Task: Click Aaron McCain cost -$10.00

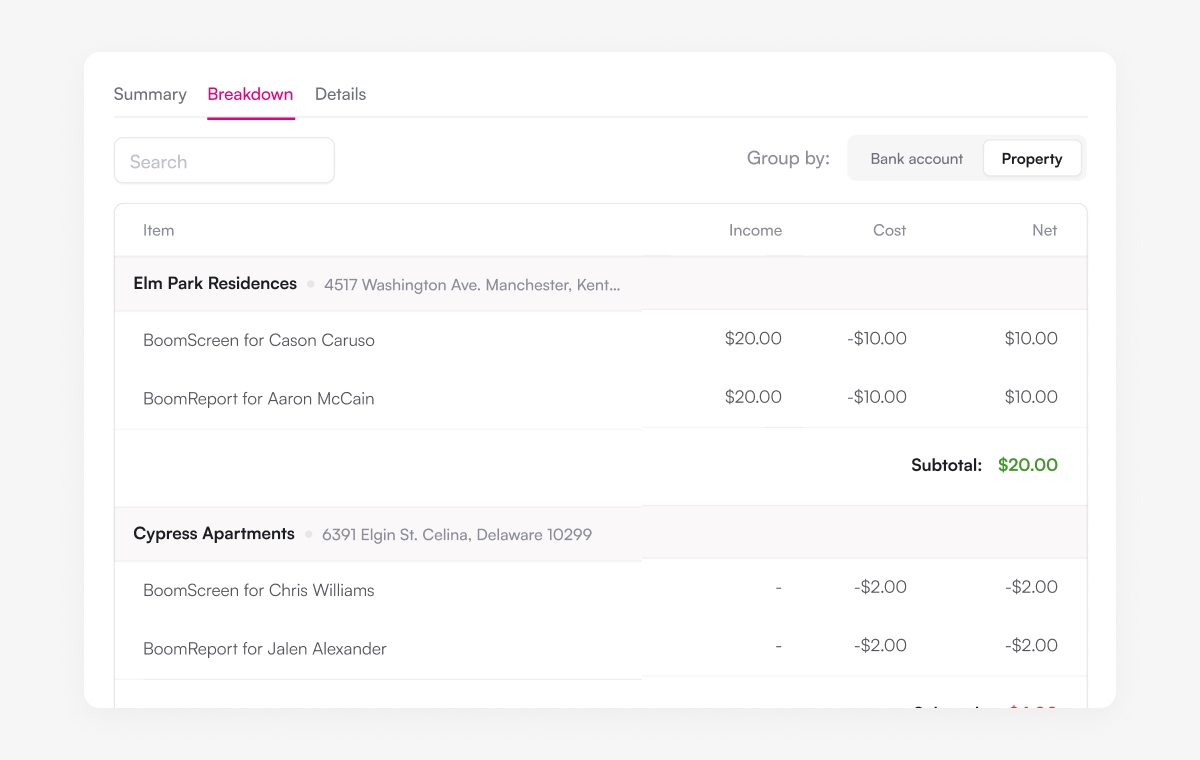Action: 876,397
